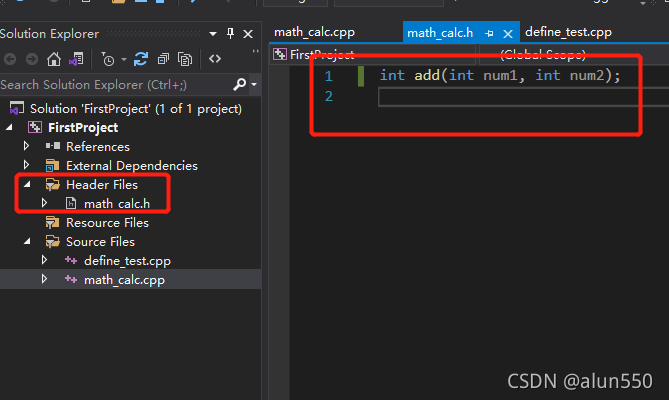Select the FirstProject project row

point(83,128)
